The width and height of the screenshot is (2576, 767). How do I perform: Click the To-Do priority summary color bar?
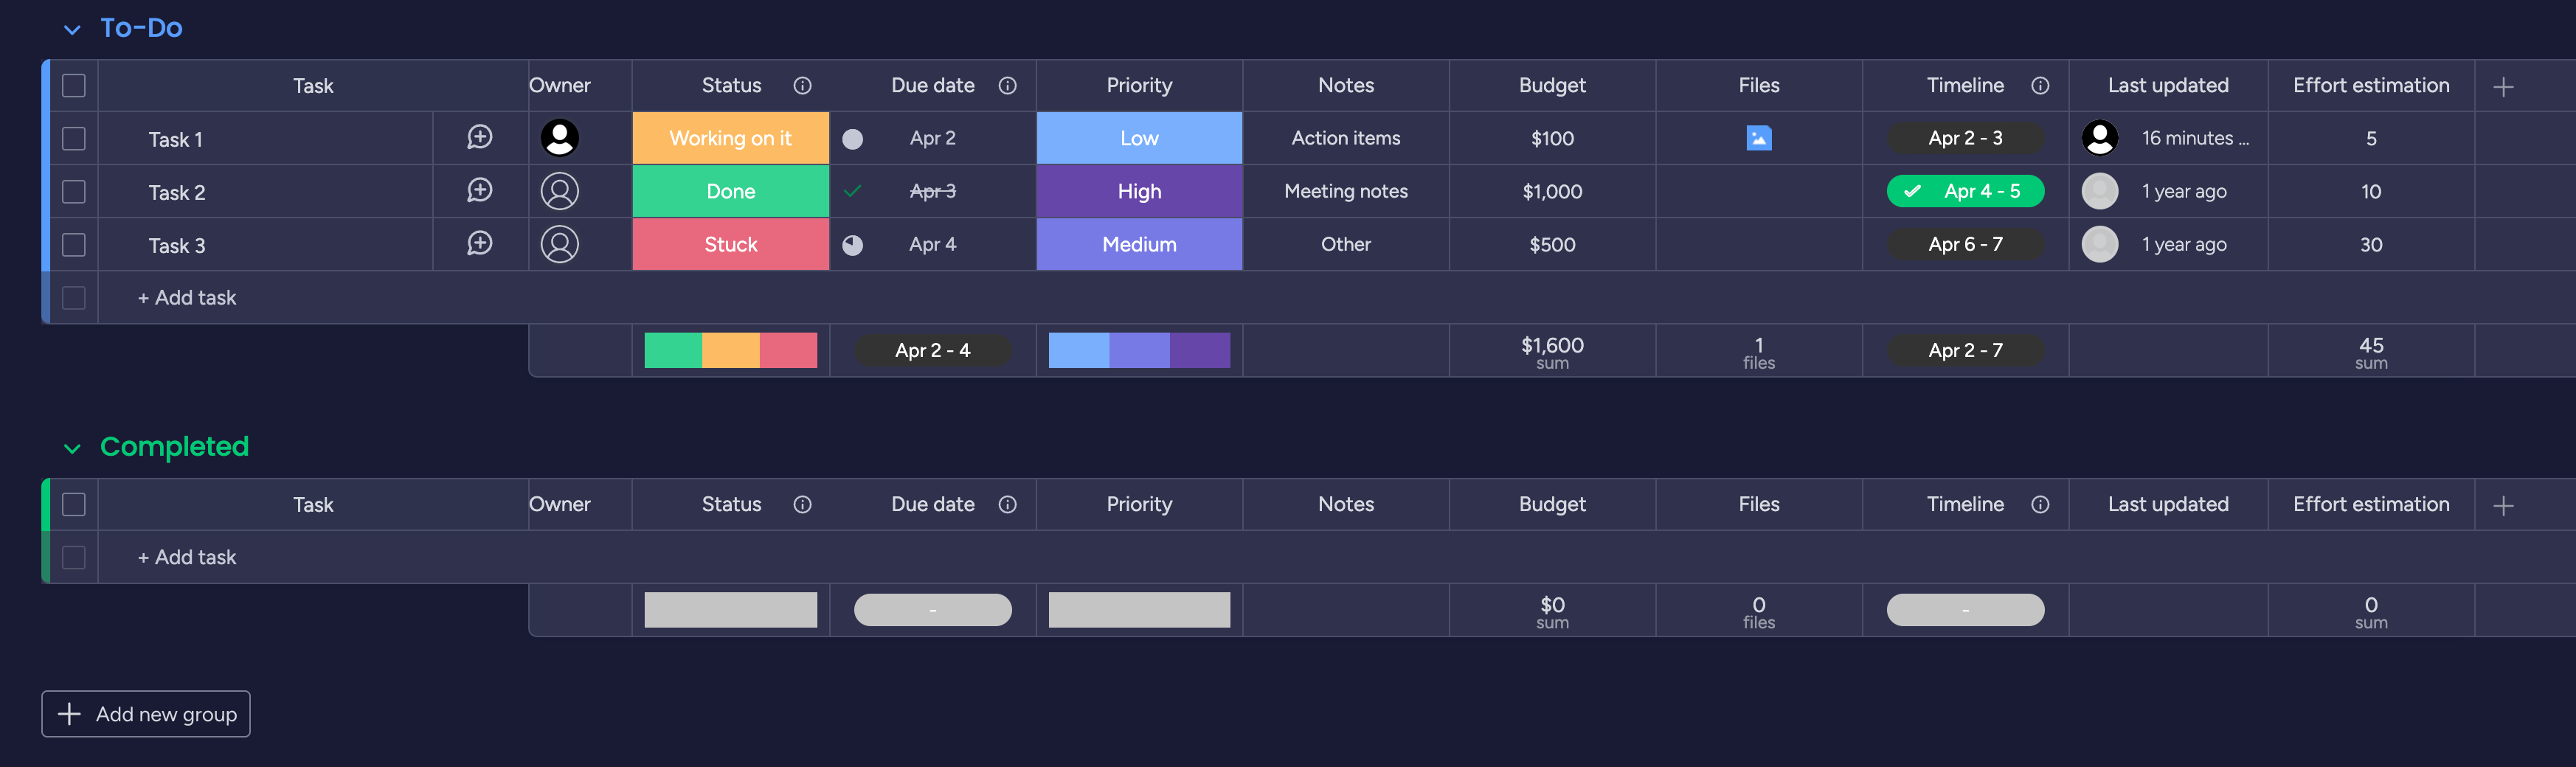pos(1139,350)
